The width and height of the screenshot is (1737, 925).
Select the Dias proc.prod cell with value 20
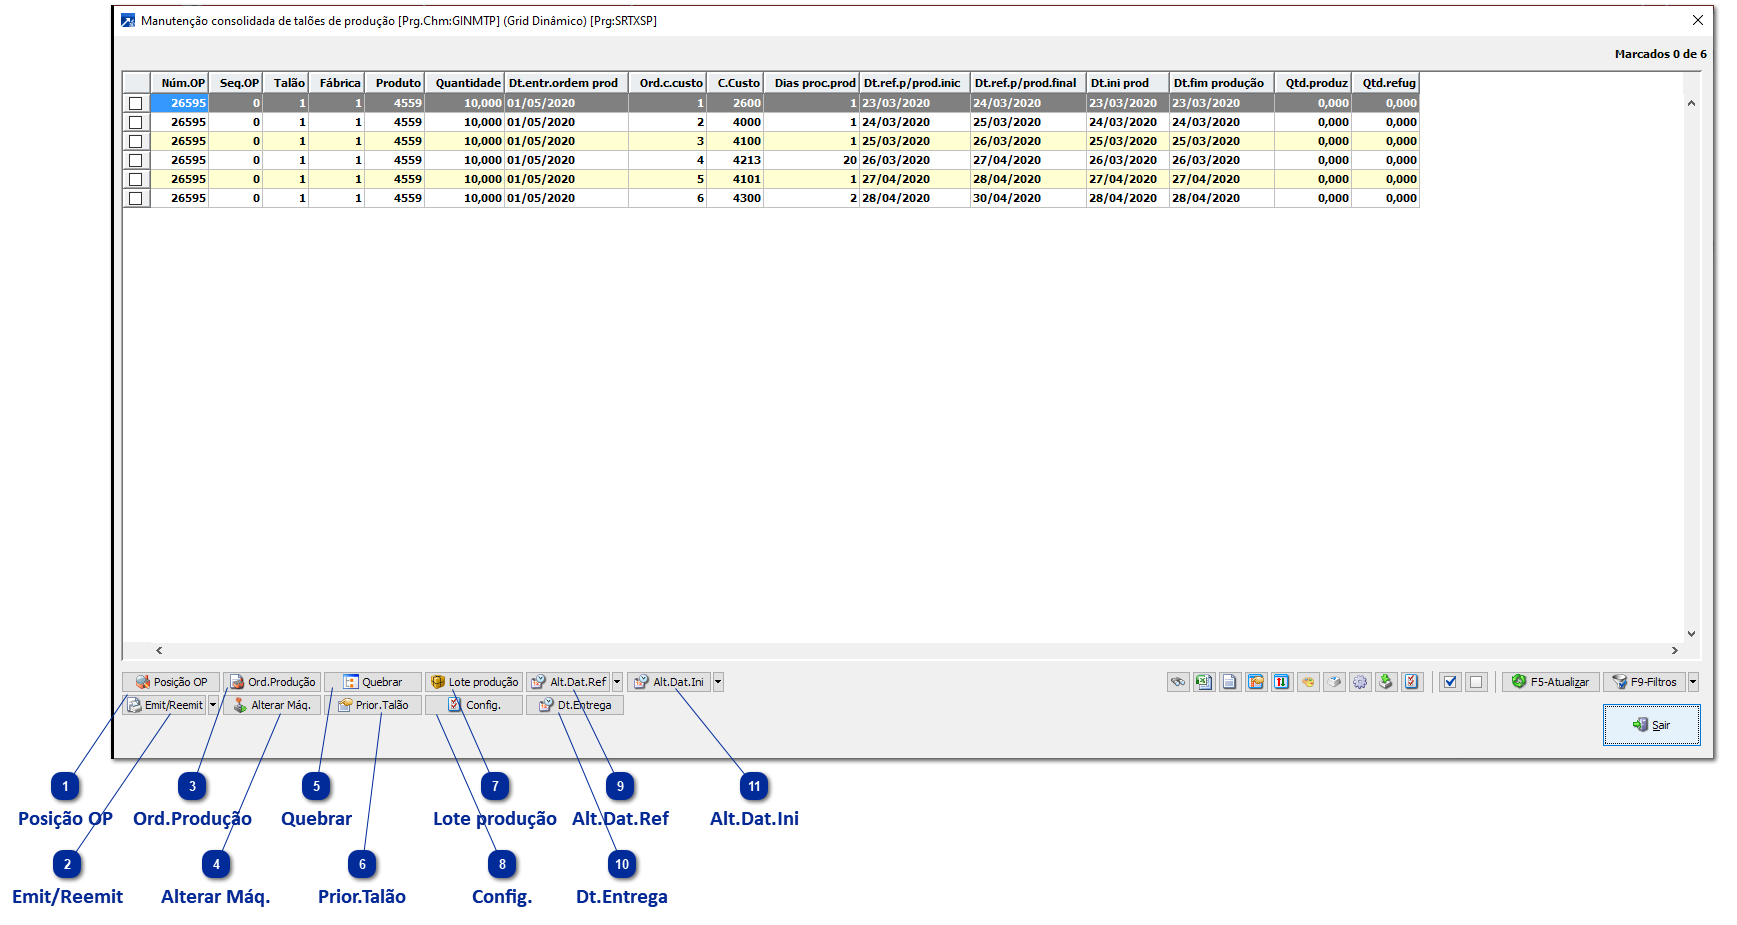tap(812, 160)
